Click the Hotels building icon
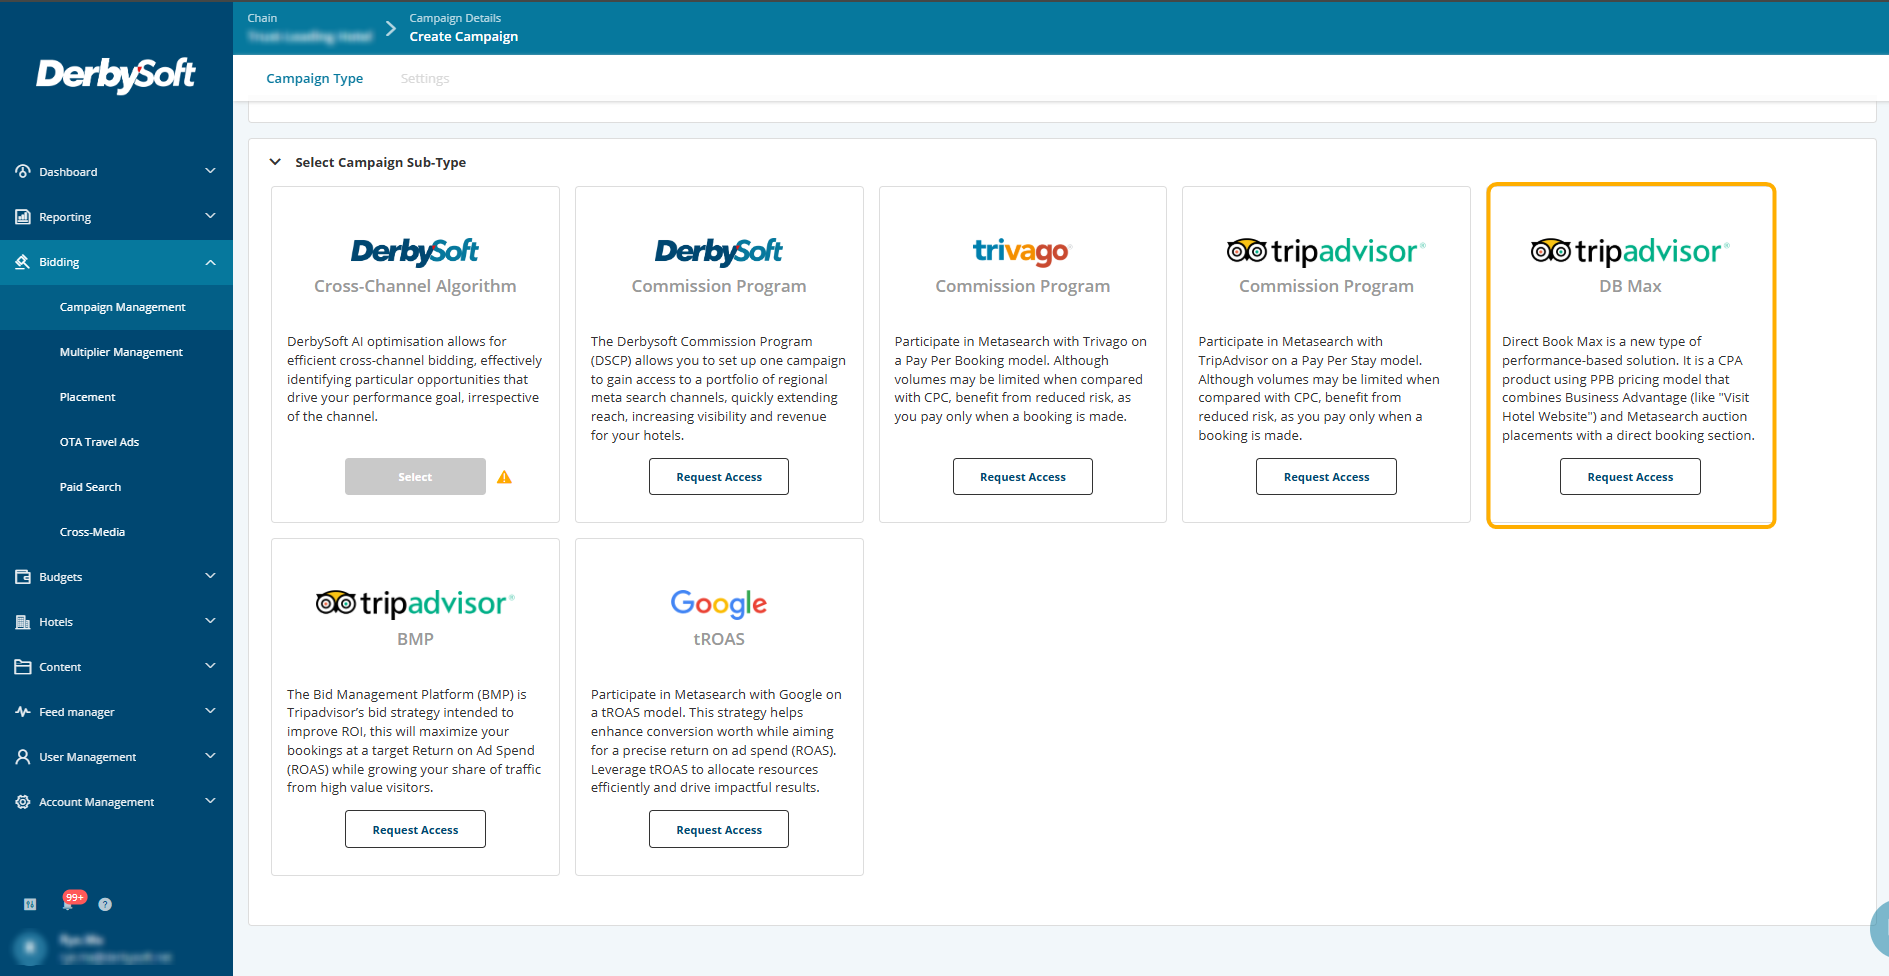The width and height of the screenshot is (1889, 976). tap(22, 622)
